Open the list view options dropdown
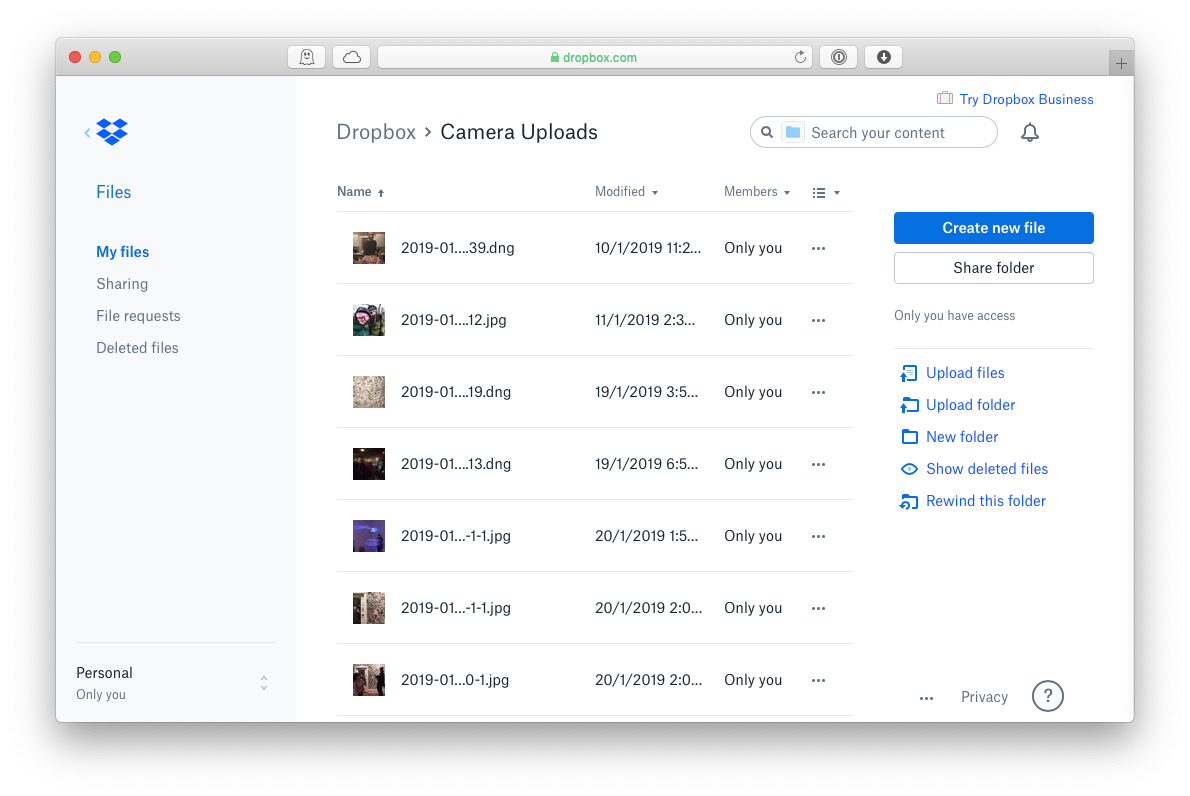Image resolution: width=1190 pixels, height=796 pixels. [826, 193]
